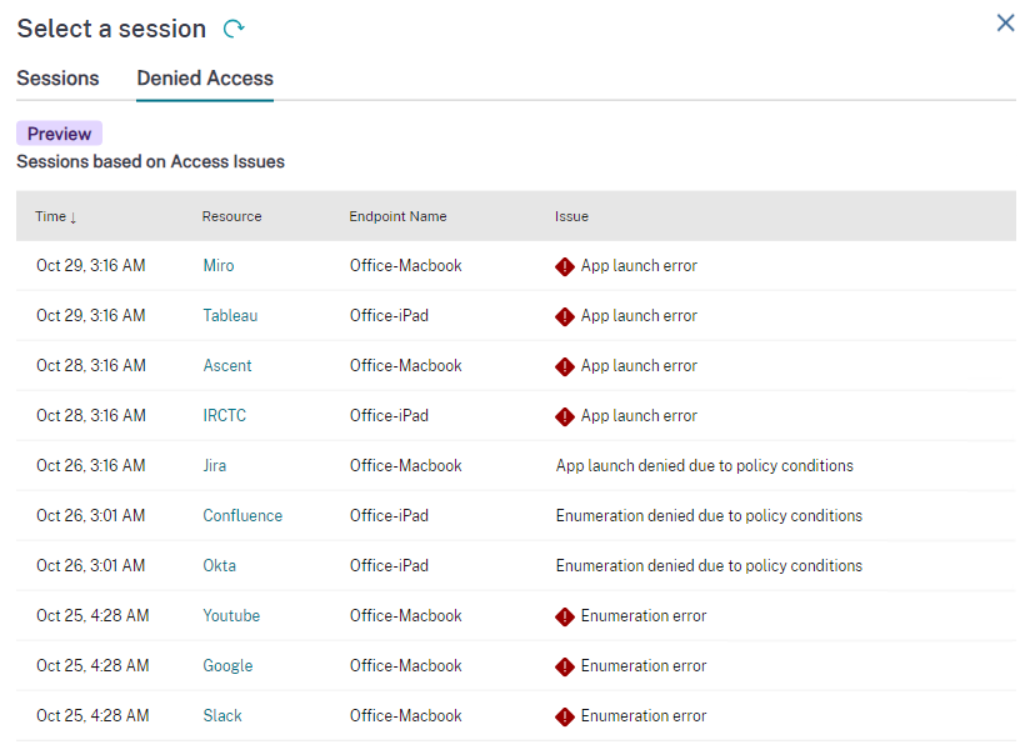Click the Youtube resource link

click(231, 615)
